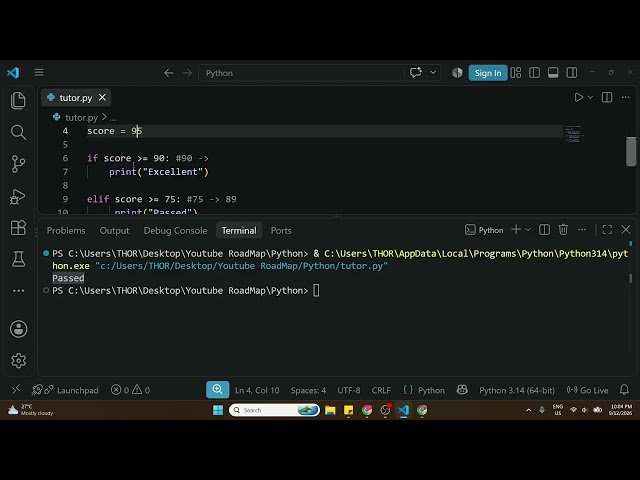640x480 pixels.
Task: Change line ending via CRLF
Action: [381, 391]
